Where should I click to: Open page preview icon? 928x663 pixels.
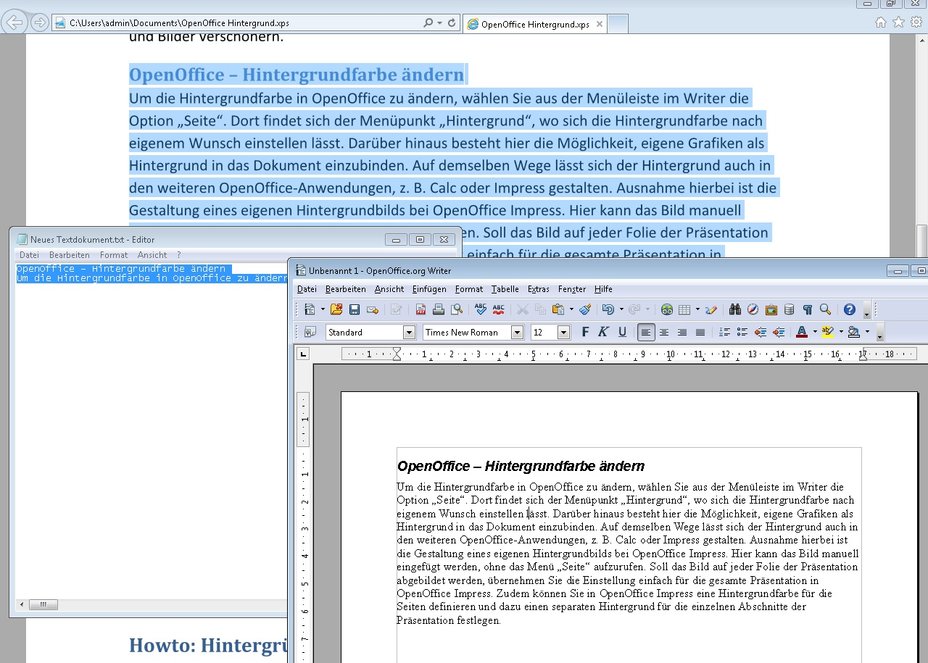click(456, 309)
